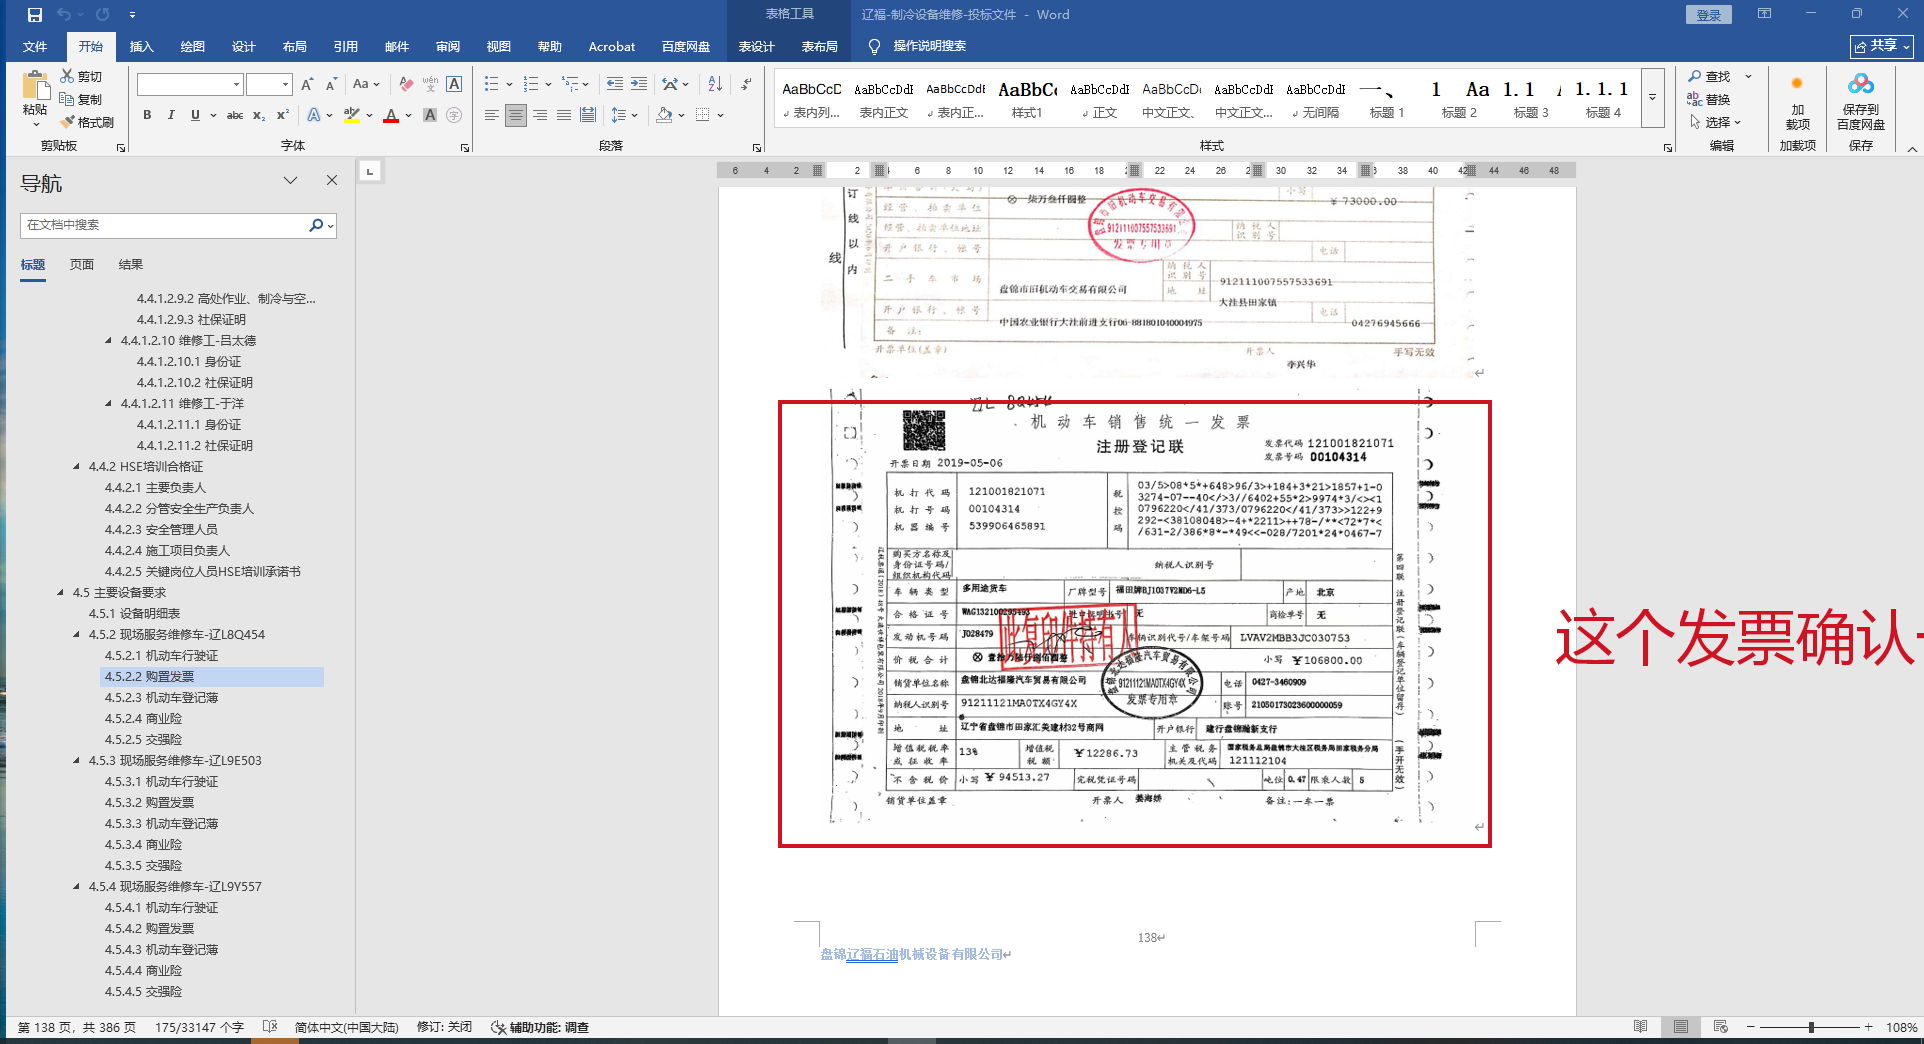This screenshot has height=1044, width=1924.
Task: Open the 审阅 ribbon tab
Action: (x=448, y=47)
